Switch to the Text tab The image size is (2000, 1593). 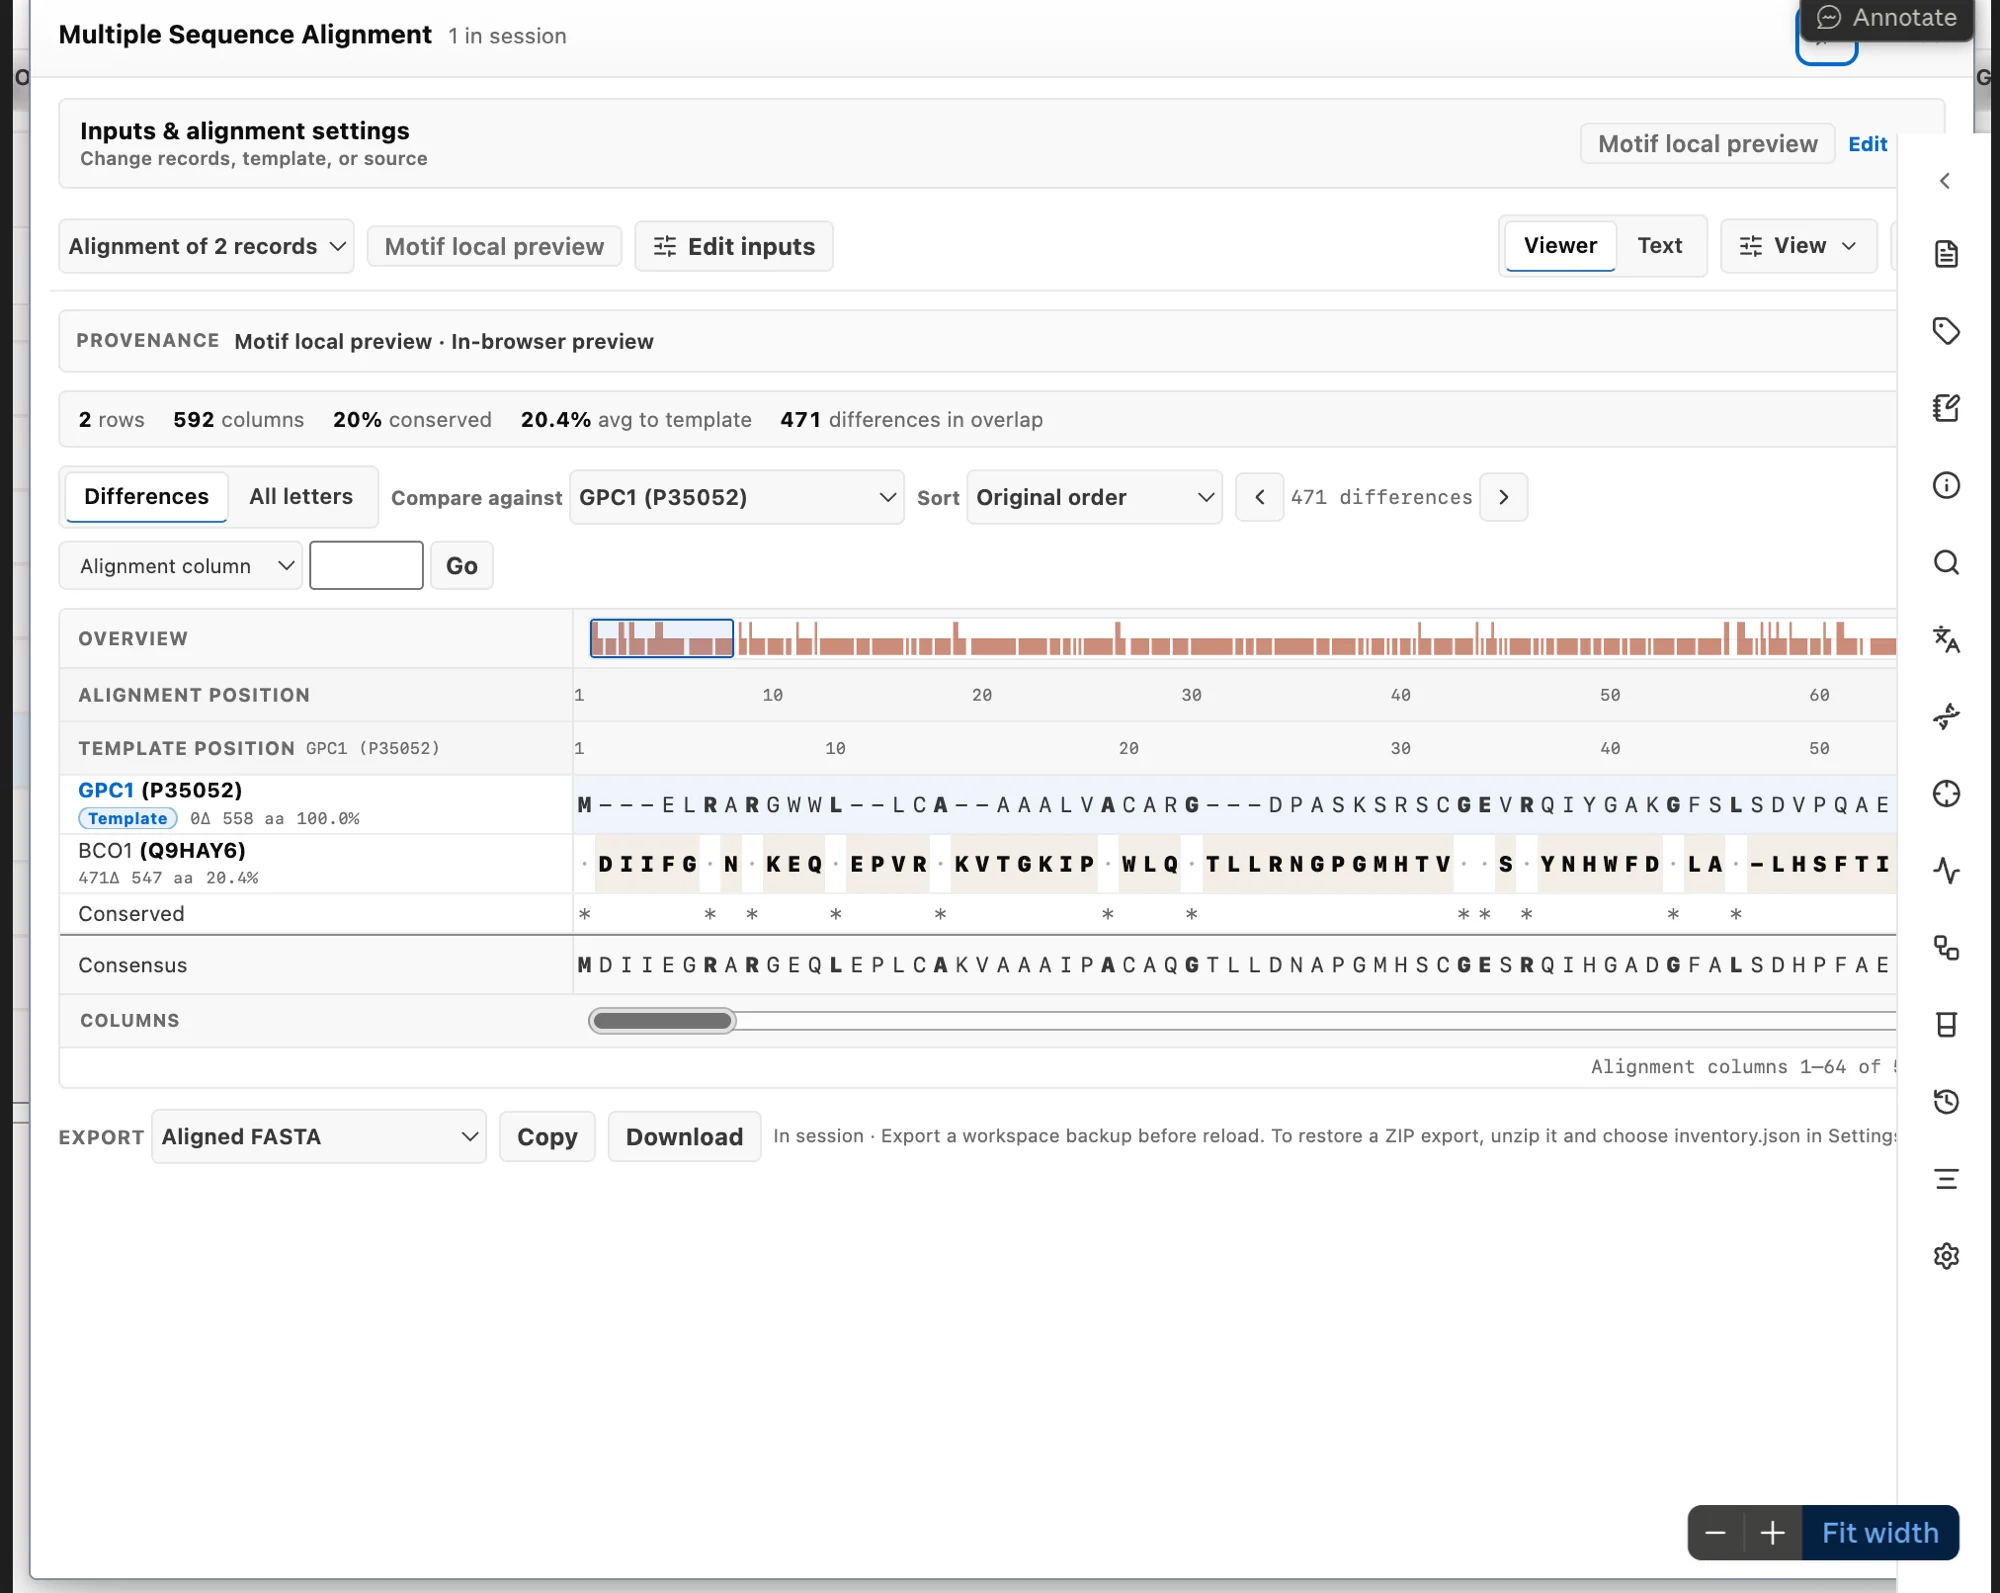coord(1659,246)
